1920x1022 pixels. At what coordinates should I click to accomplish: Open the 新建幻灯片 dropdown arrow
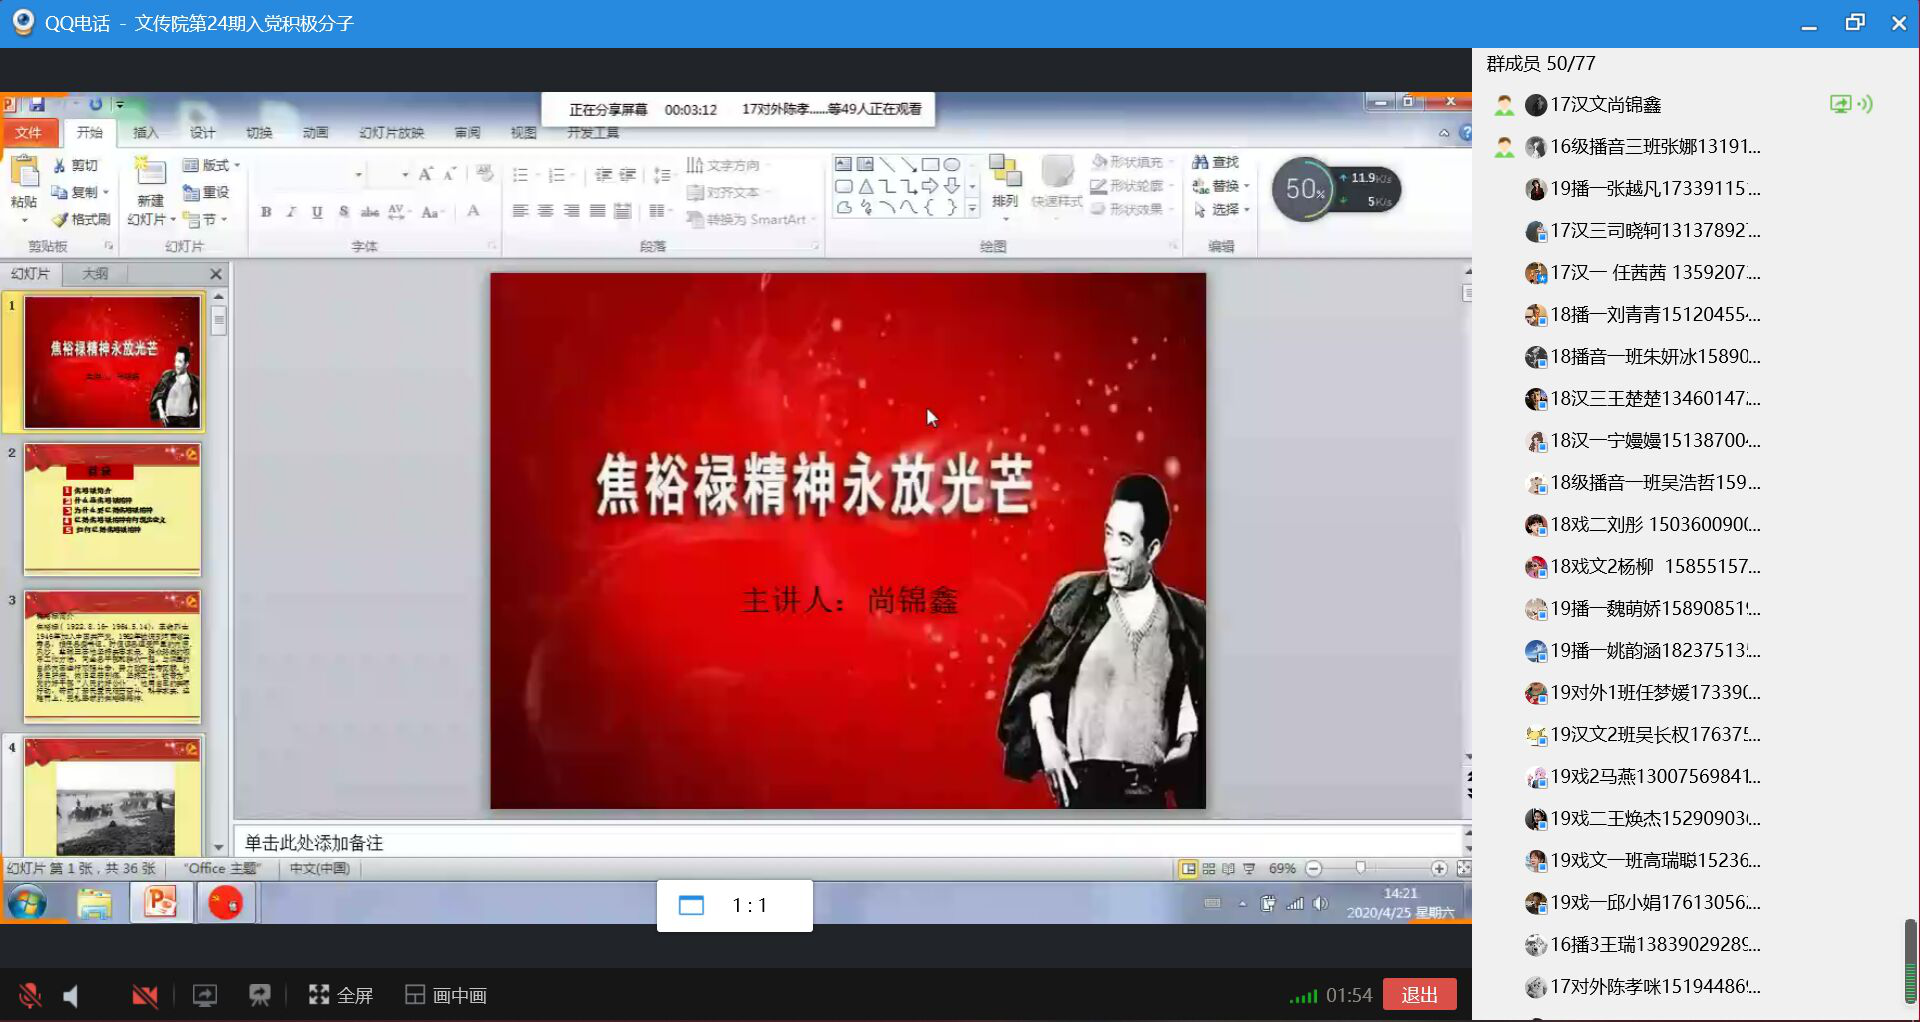[172, 219]
